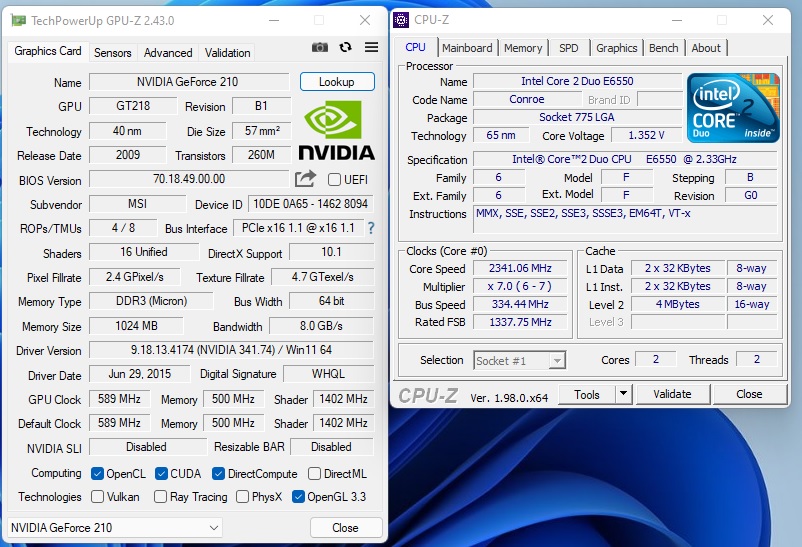Toggle the DirectCompute checkbox
The image size is (802, 547).
click(218, 474)
